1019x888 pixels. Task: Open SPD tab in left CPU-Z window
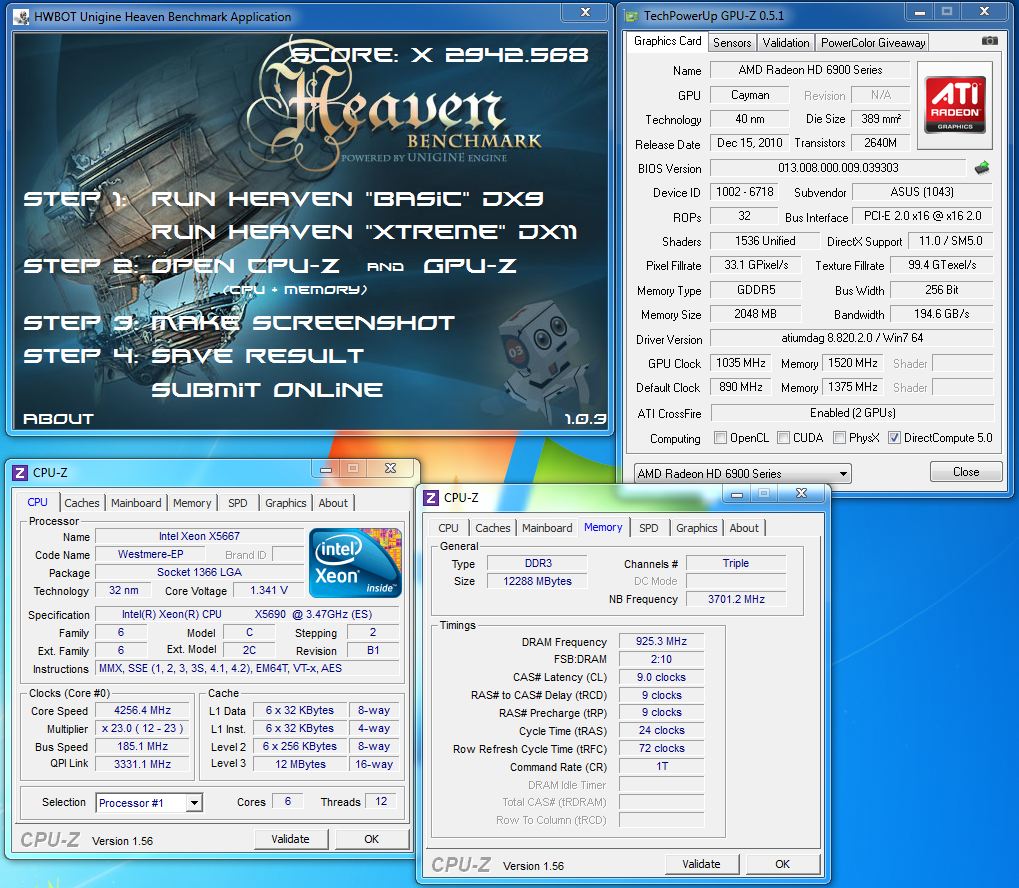click(x=238, y=503)
